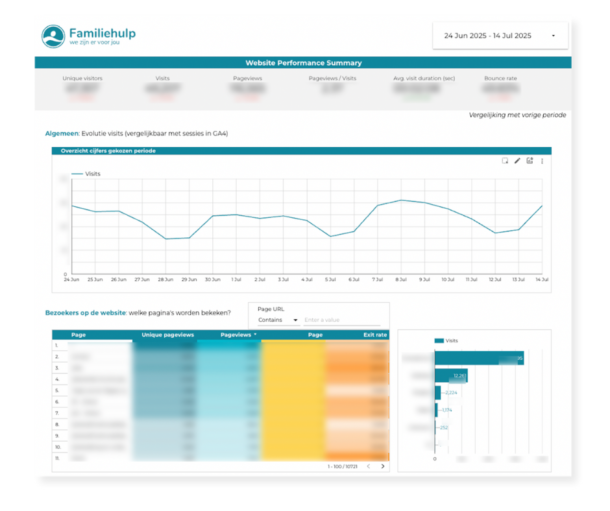Click the largest bar in bar chart
This screenshot has height=511, width=610.
coord(479,358)
